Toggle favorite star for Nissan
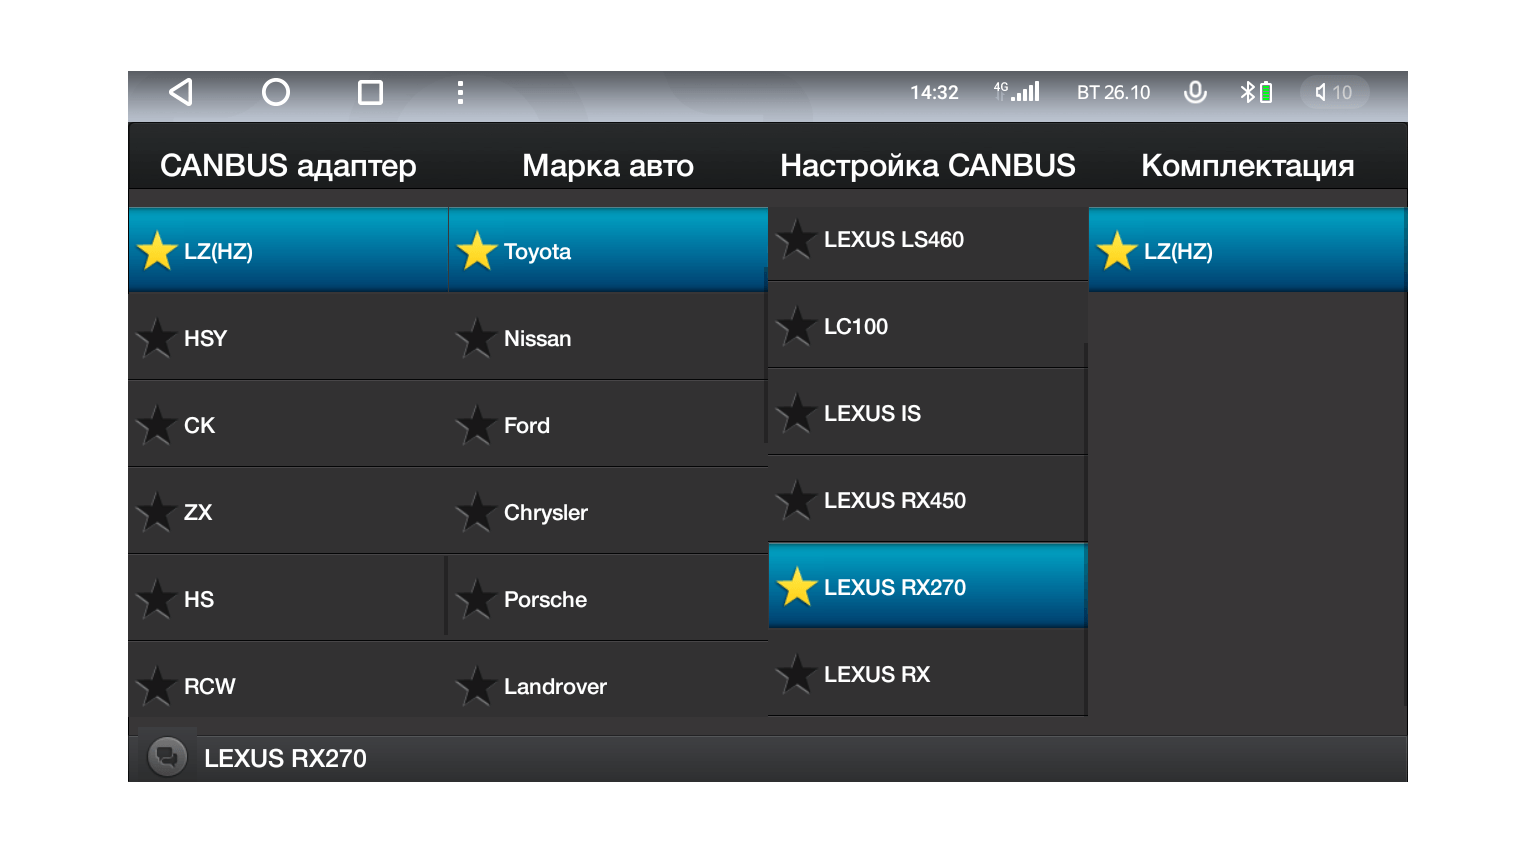Screen dimensions: 1536x853 476,338
